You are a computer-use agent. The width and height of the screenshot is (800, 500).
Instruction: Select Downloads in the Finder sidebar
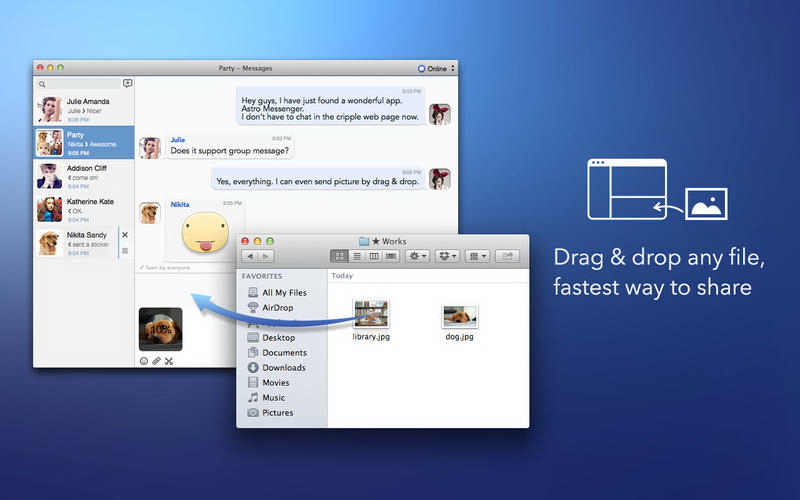coord(283,368)
